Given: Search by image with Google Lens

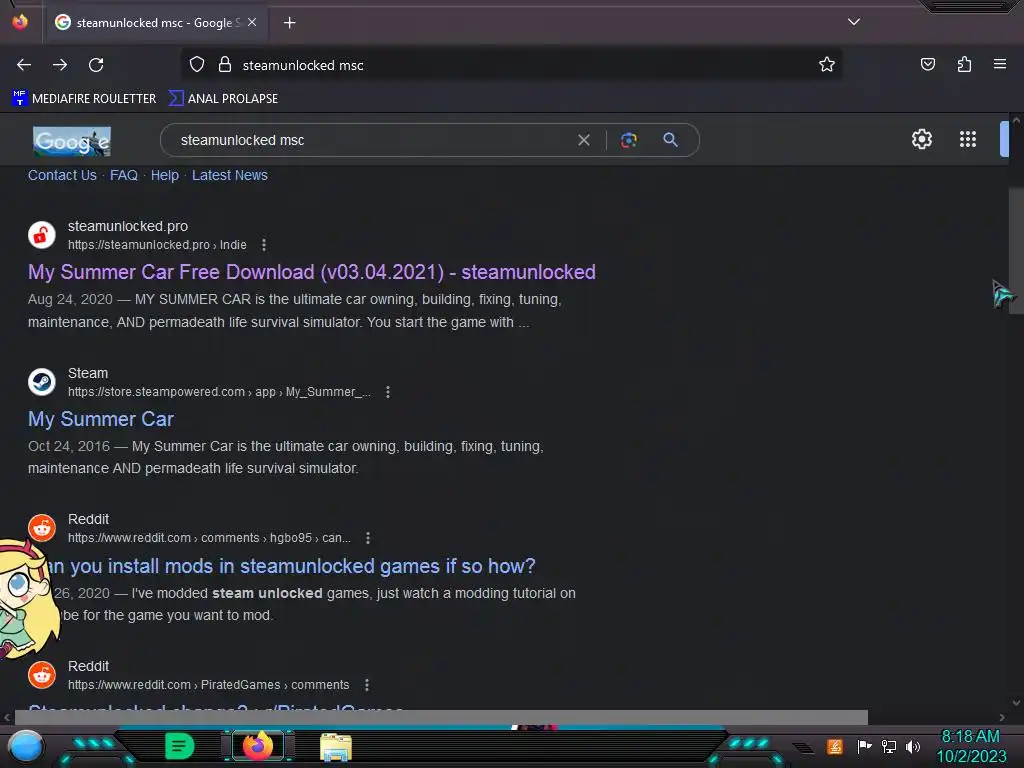Looking at the screenshot, I should (628, 140).
